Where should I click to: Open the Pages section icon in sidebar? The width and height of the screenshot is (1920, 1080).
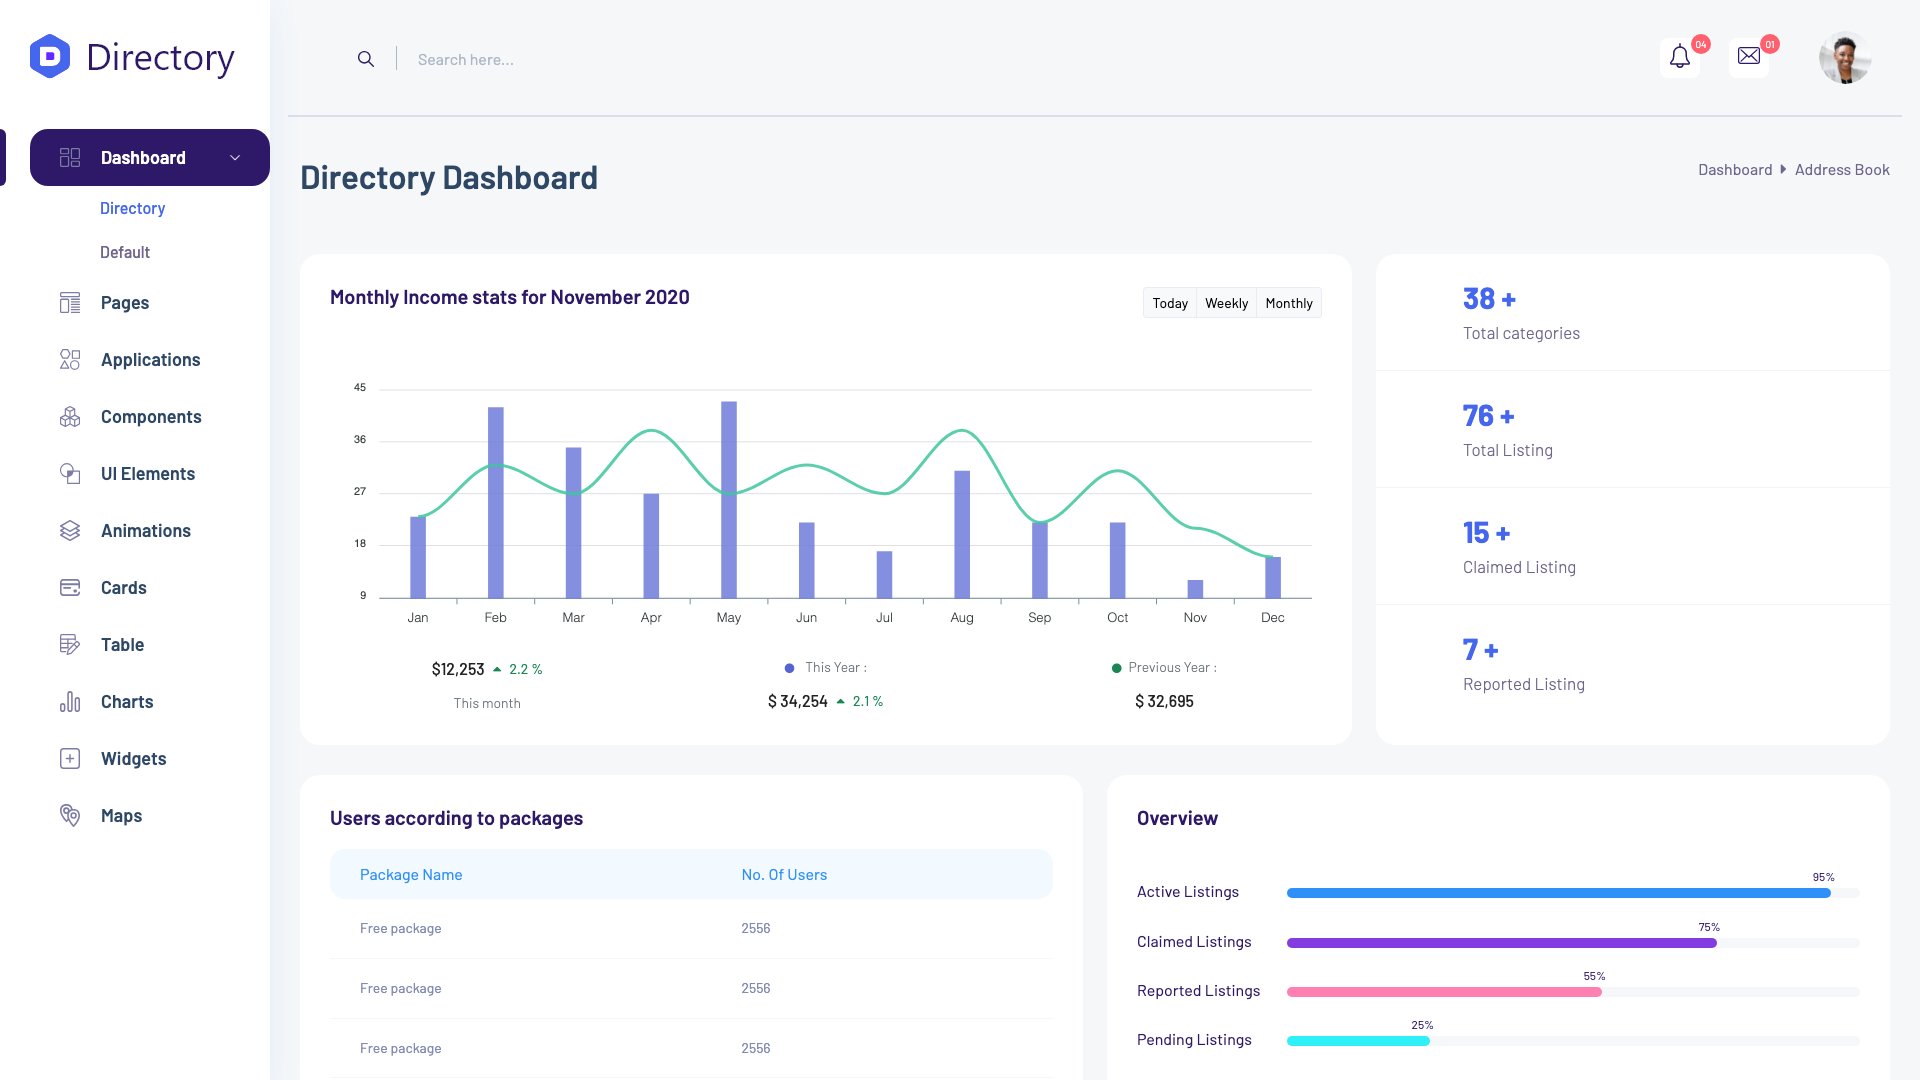[x=69, y=302]
